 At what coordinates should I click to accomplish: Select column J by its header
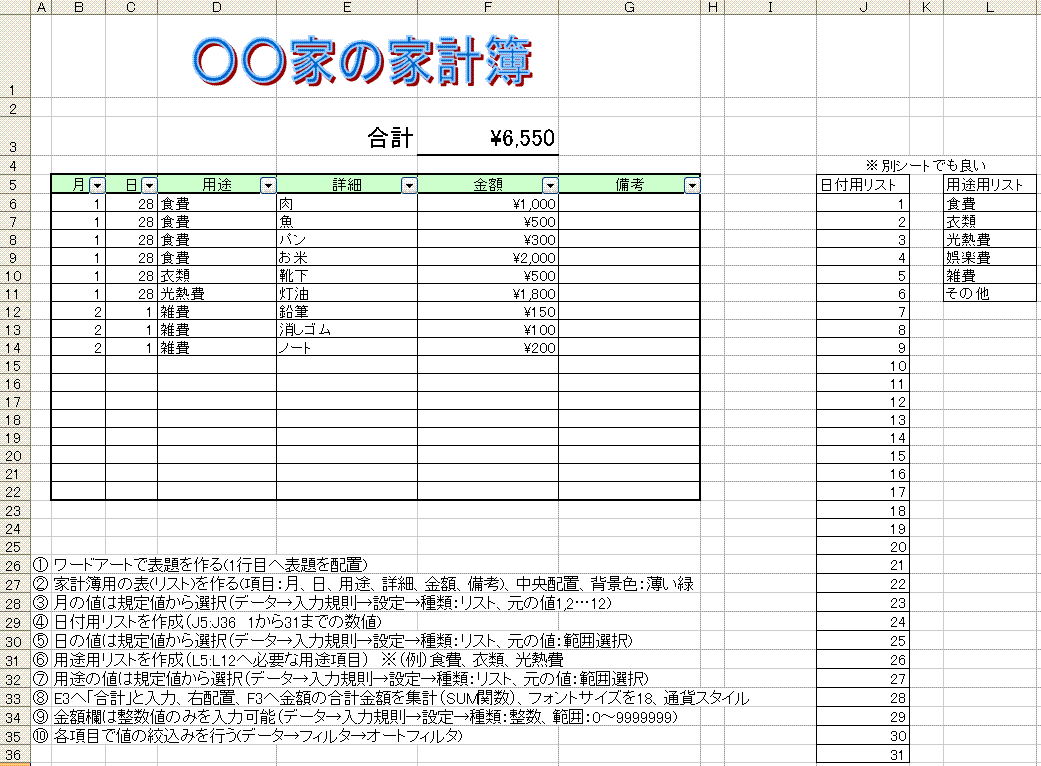pos(862,8)
